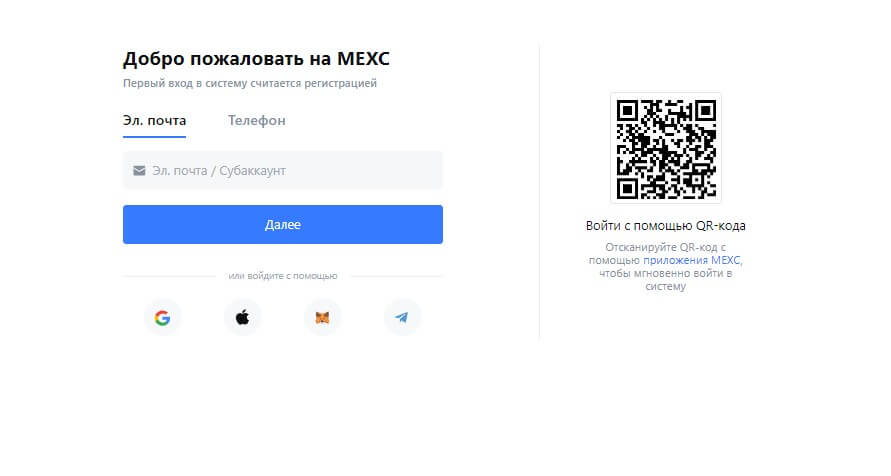
Task: Click the top-left square marker of the QR code
Action: click(627, 111)
